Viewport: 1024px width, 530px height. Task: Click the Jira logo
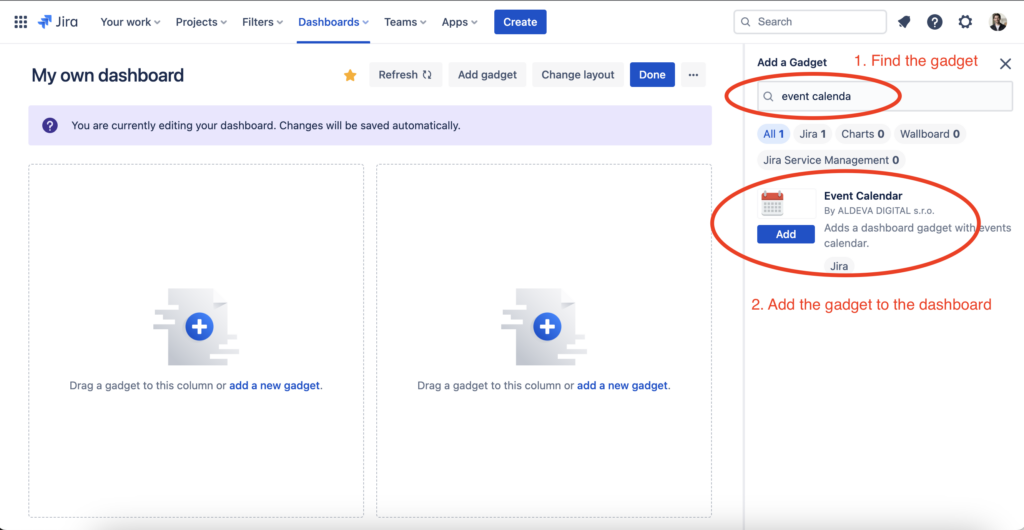(x=58, y=22)
